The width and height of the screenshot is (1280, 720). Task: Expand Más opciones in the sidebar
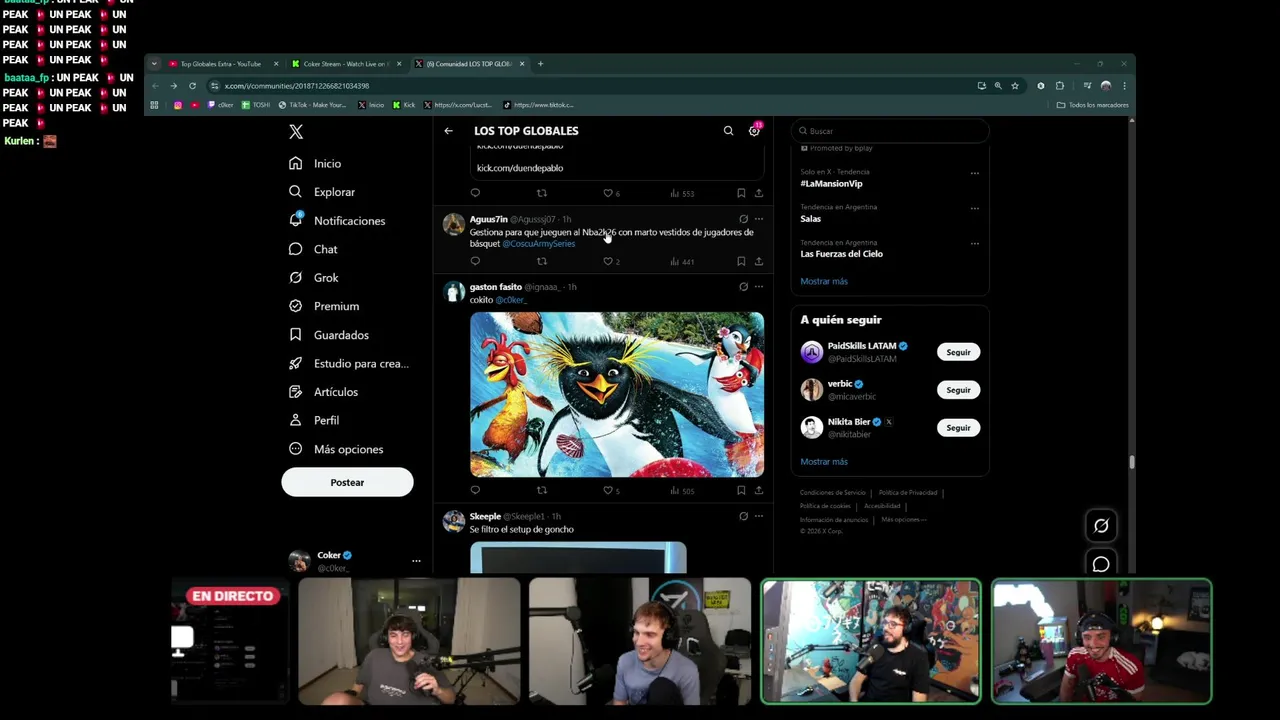point(335,450)
